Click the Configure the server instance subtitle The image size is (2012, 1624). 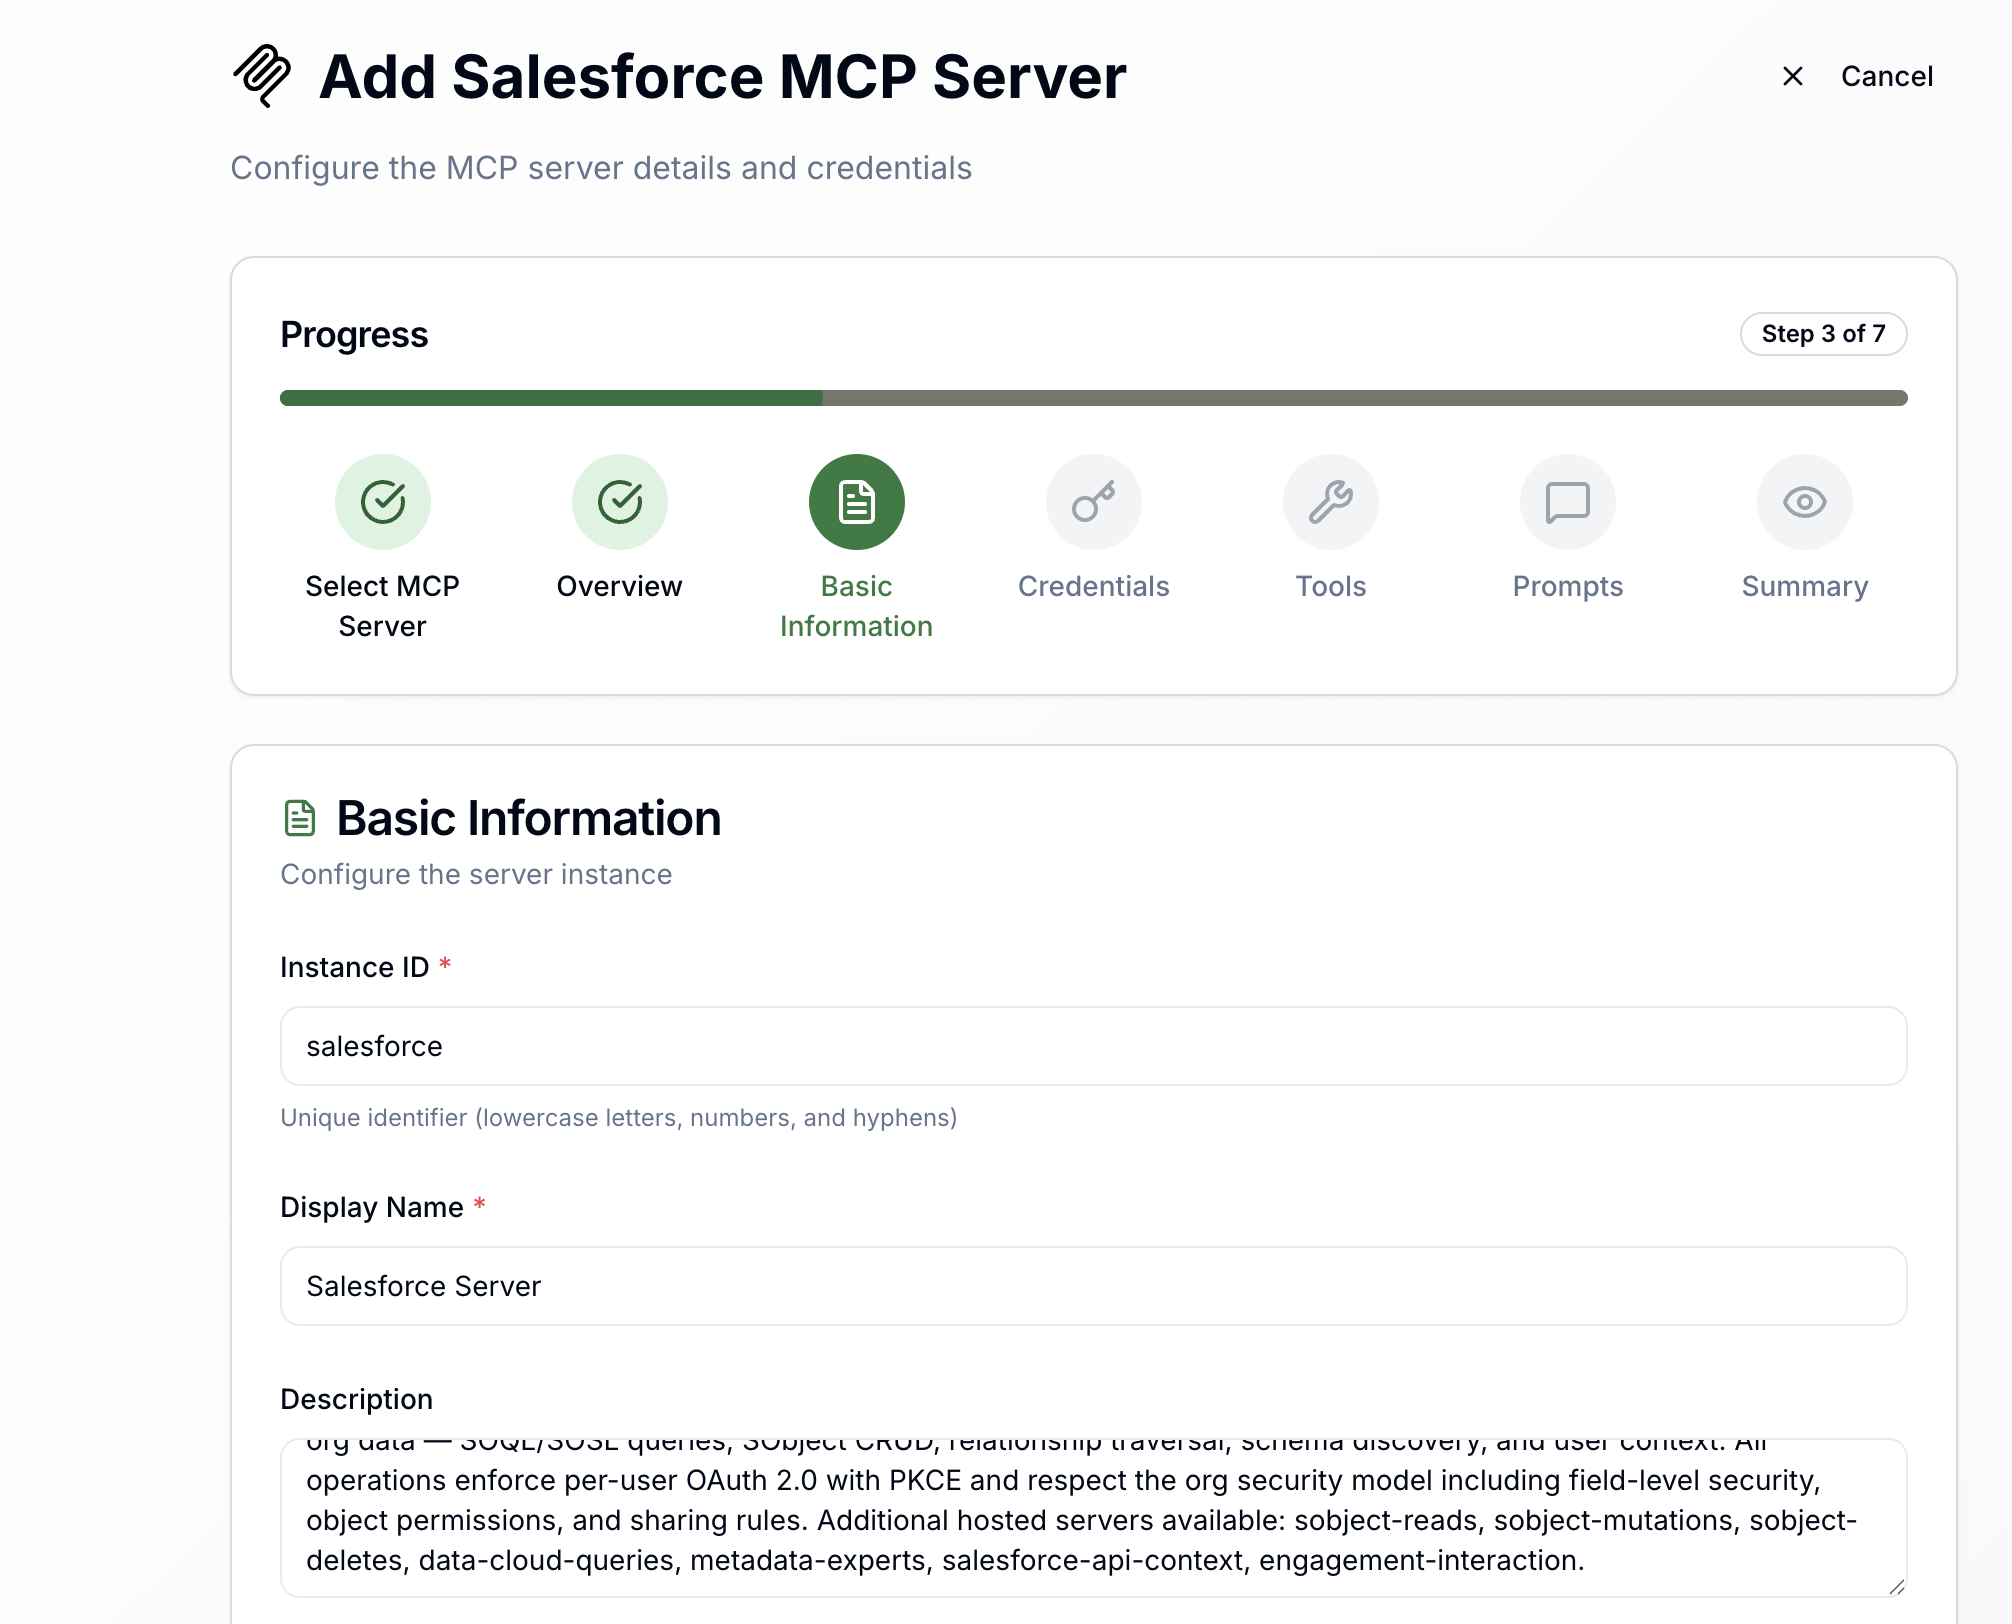point(476,874)
